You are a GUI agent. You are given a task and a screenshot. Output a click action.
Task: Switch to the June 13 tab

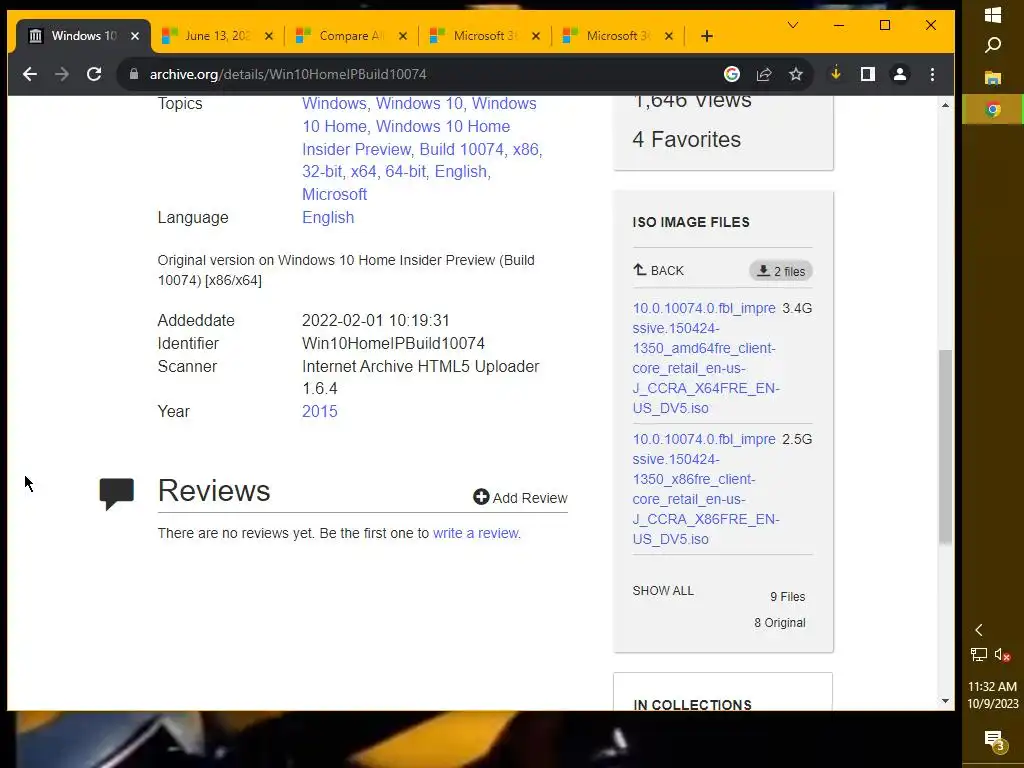tap(217, 36)
